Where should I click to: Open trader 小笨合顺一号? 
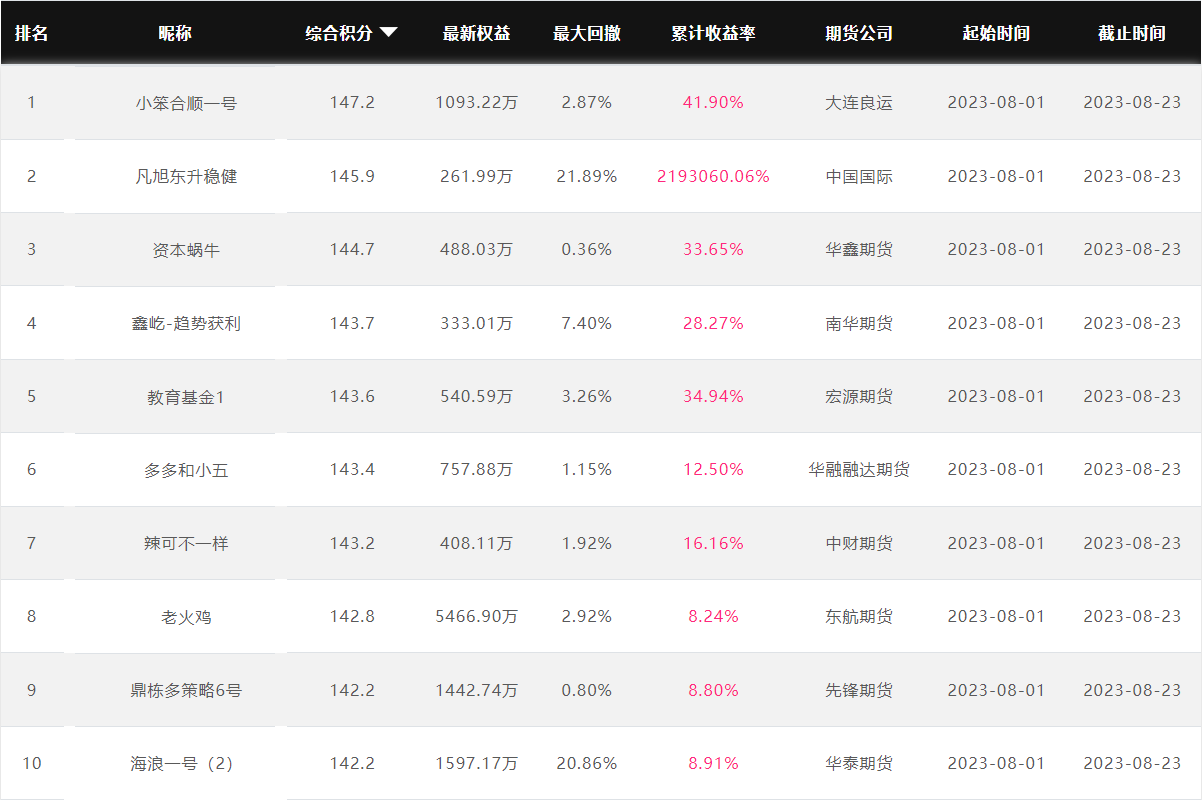click(x=186, y=102)
